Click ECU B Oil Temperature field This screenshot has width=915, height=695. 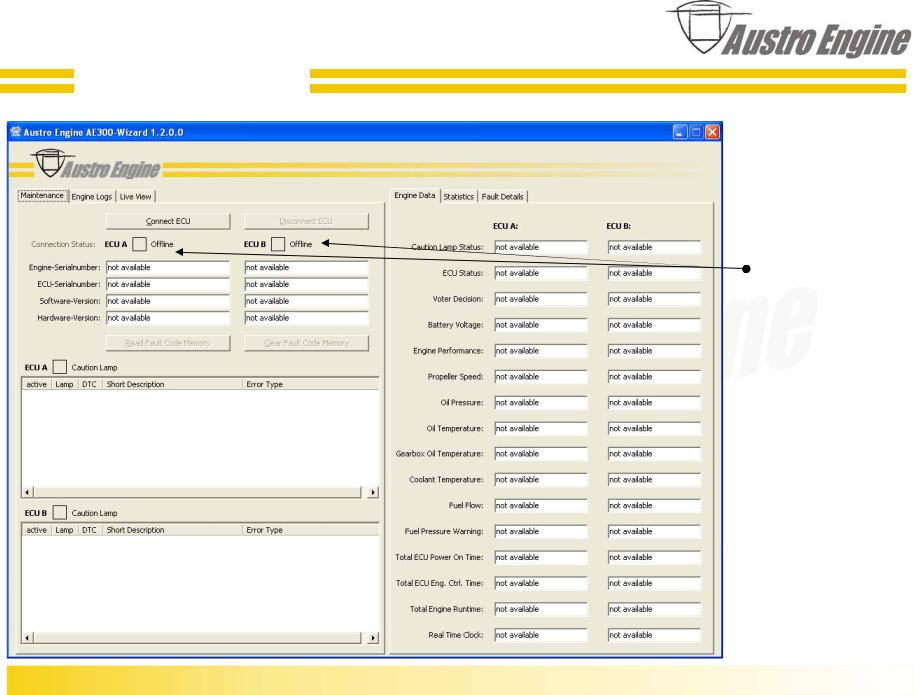point(654,428)
